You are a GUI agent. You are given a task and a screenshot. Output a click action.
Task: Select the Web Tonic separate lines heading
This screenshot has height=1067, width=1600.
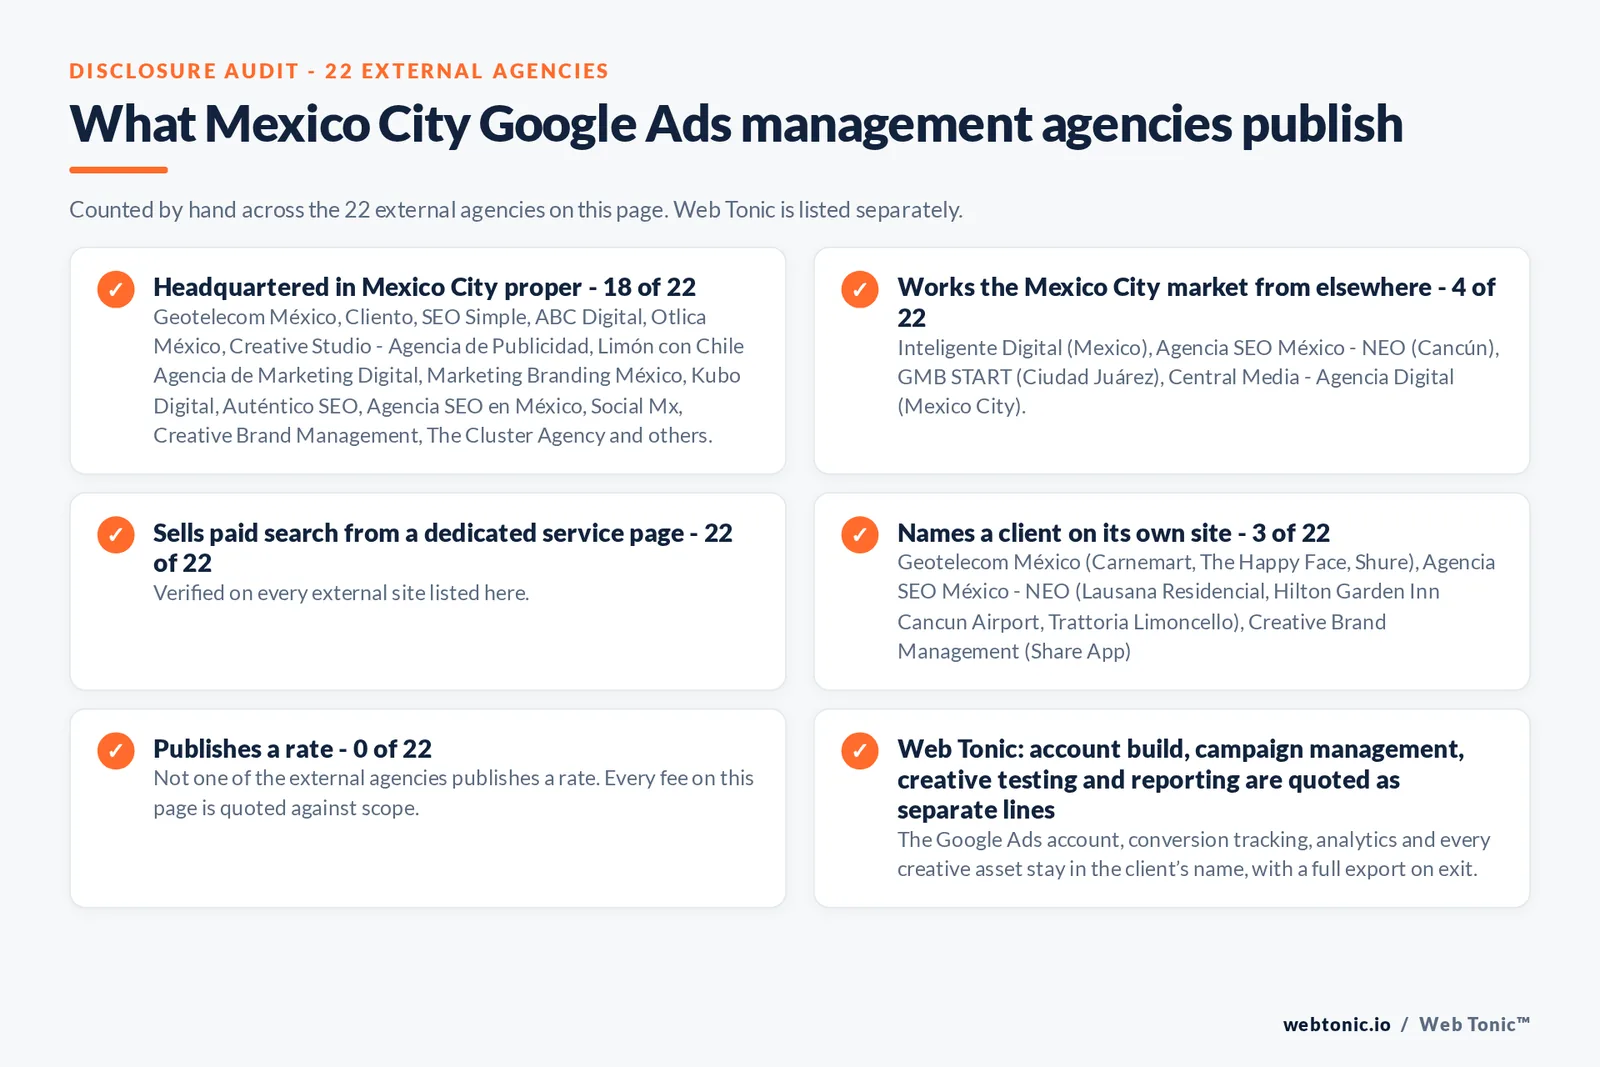click(1180, 779)
